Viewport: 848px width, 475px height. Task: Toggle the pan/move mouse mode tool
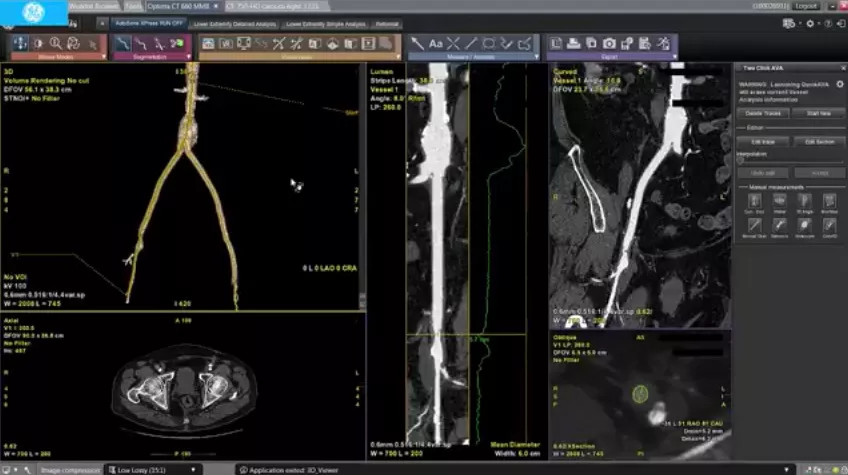pos(20,43)
